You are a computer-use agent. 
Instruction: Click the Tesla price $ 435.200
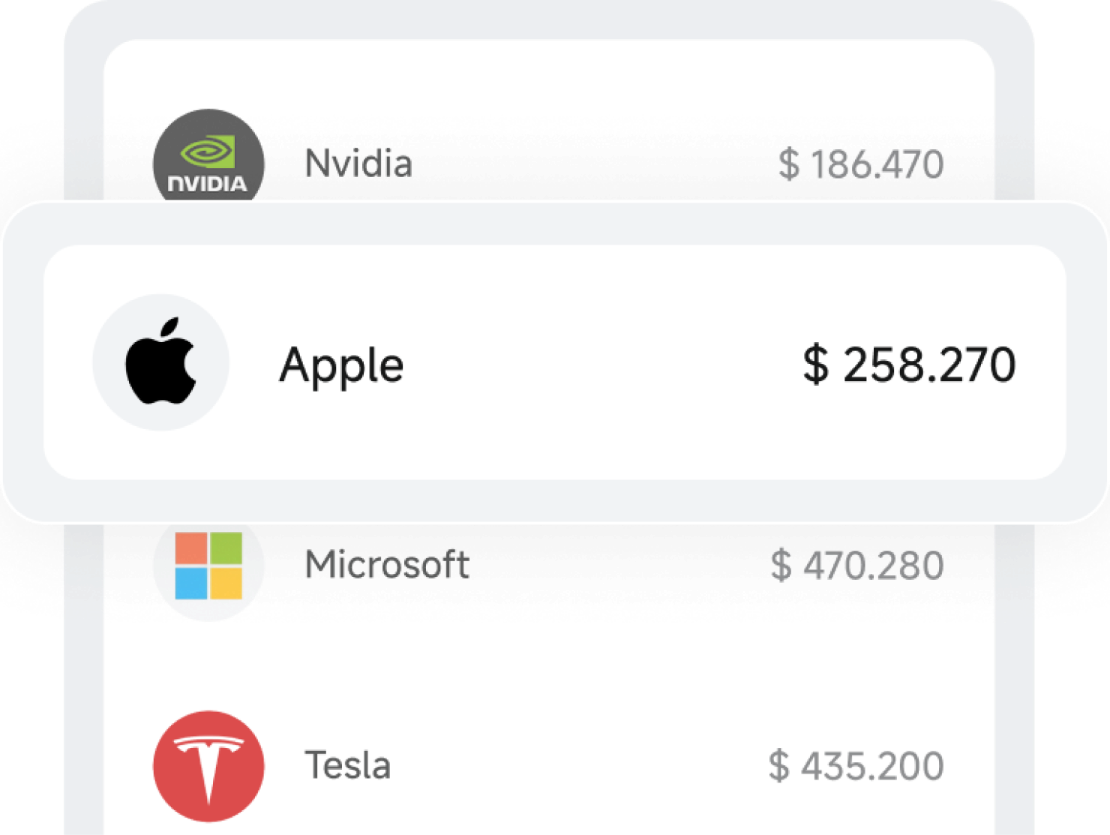[x=856, y=766]
